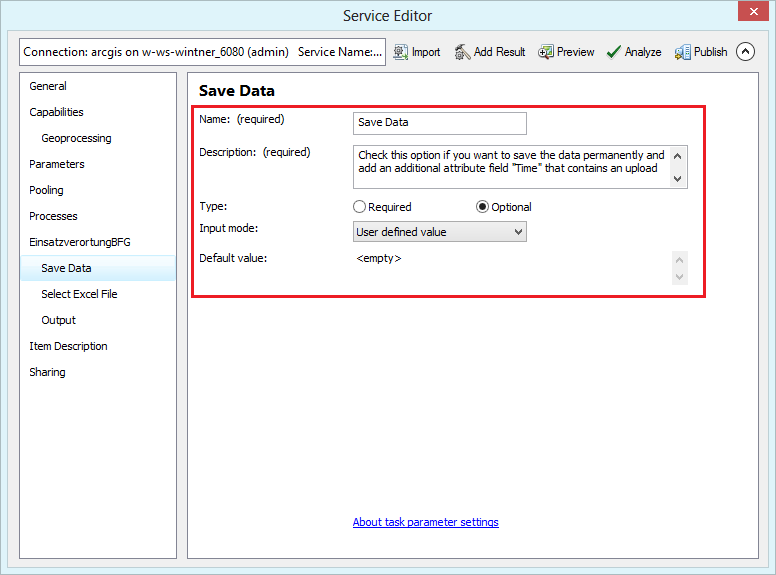Select the Required radio button
776x575 pixels.
click(359, 207)
